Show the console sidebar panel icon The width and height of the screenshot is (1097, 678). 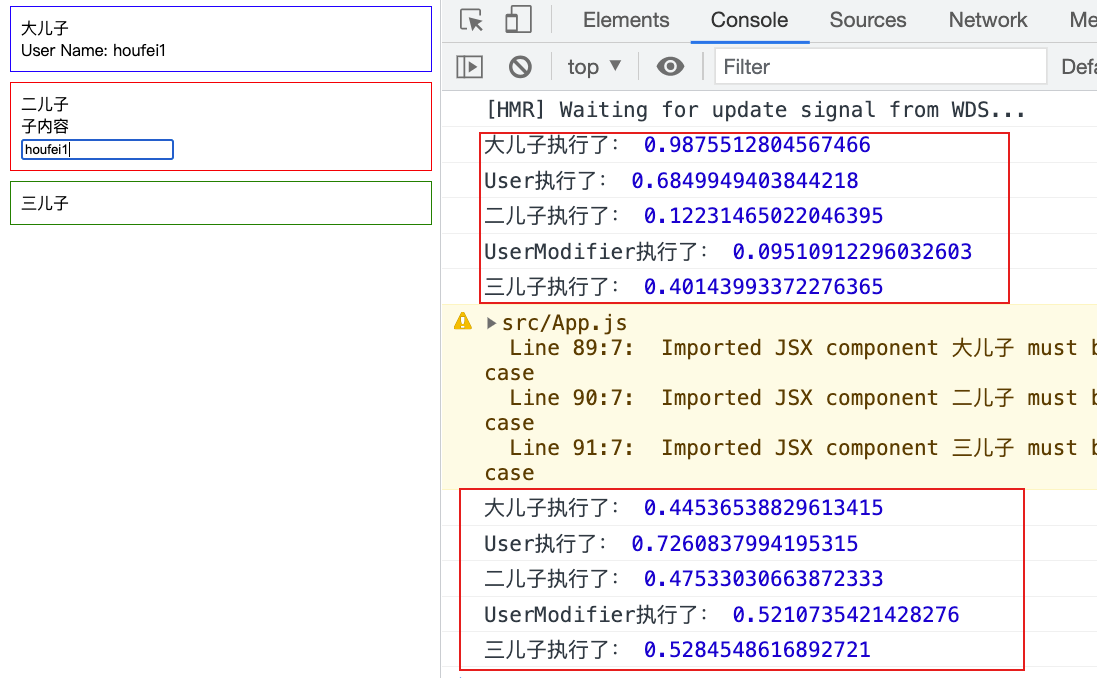coord(469,67)
